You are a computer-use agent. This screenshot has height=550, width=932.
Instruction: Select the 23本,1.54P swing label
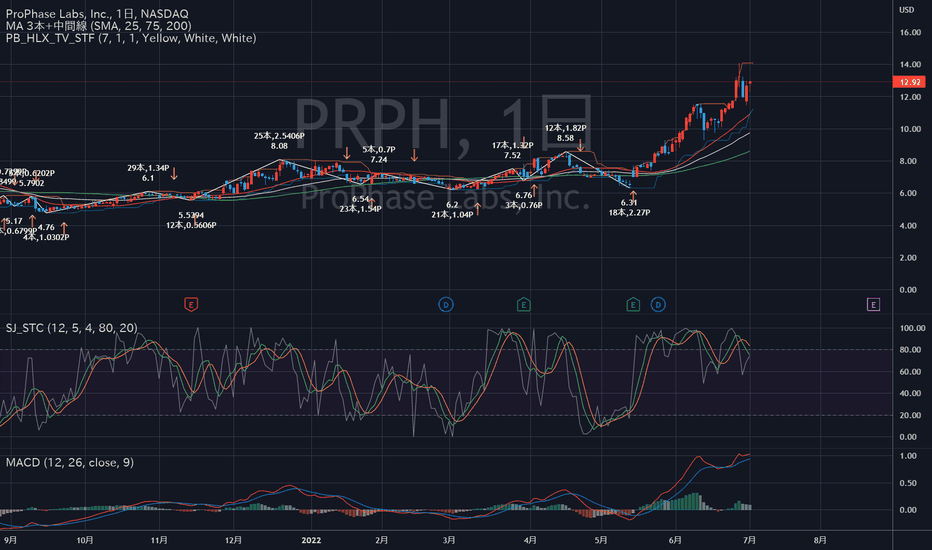(x=360, y=209)
